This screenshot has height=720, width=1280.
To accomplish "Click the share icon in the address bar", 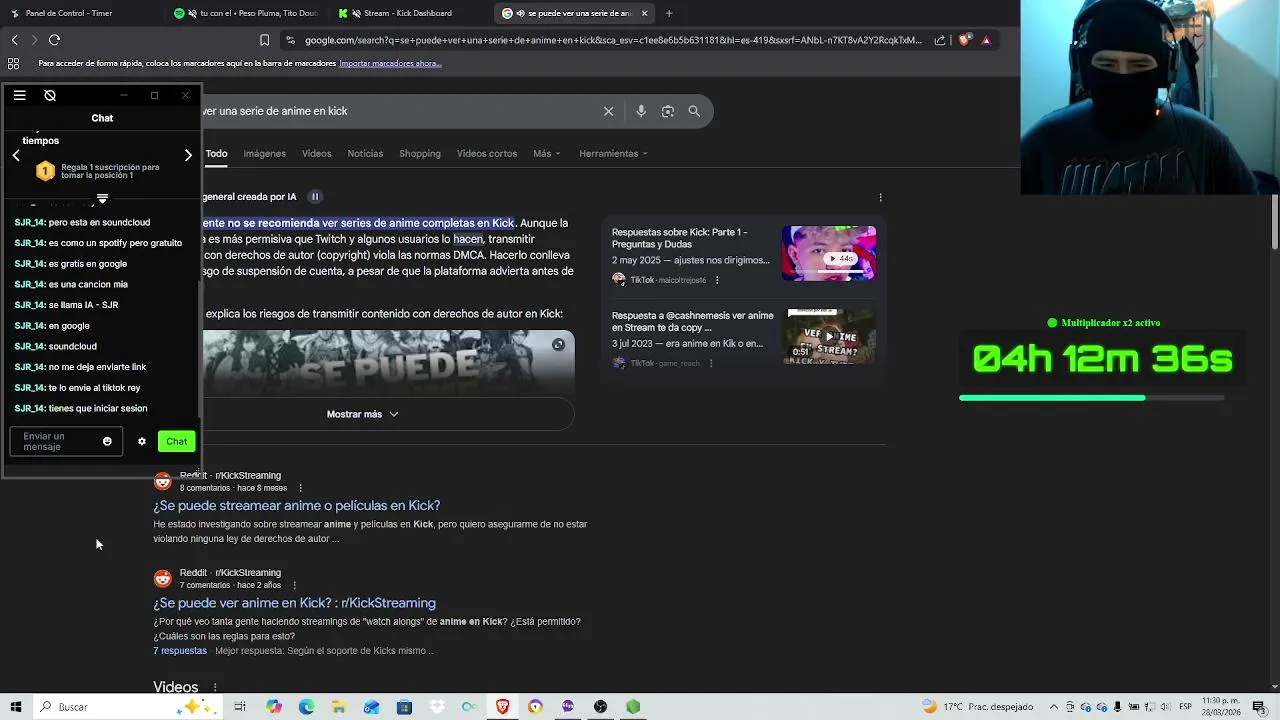I will point(940,40).
